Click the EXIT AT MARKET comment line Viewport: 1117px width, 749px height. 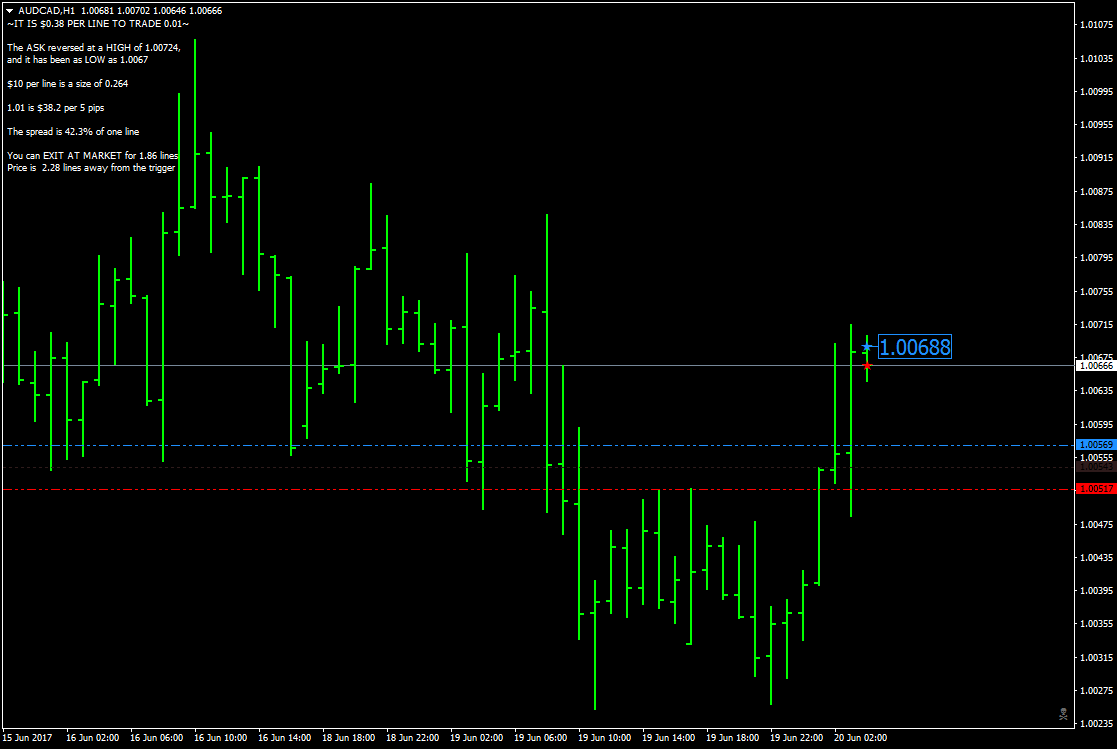(x=92, y=155)
